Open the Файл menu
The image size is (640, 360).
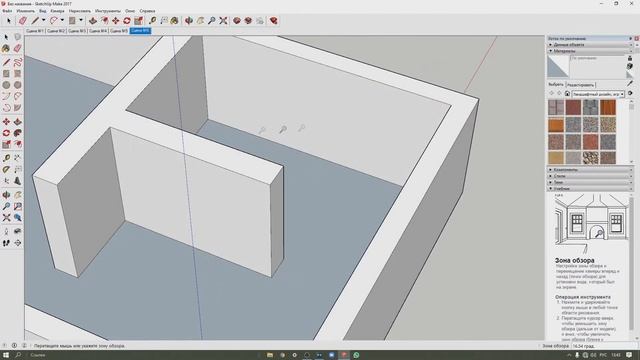(7, 11)
